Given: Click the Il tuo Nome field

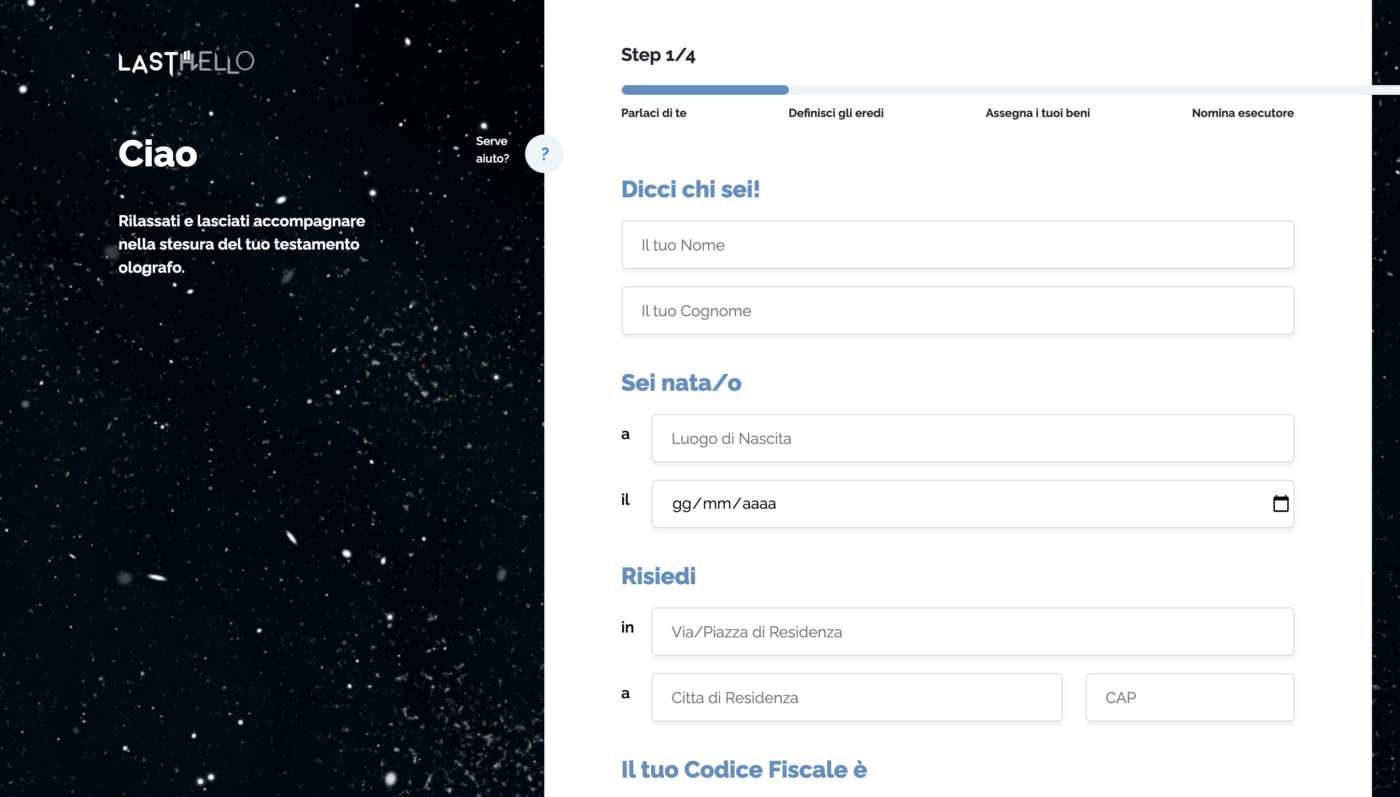Looking at the screenshot, I should click(x=957, y=245).
